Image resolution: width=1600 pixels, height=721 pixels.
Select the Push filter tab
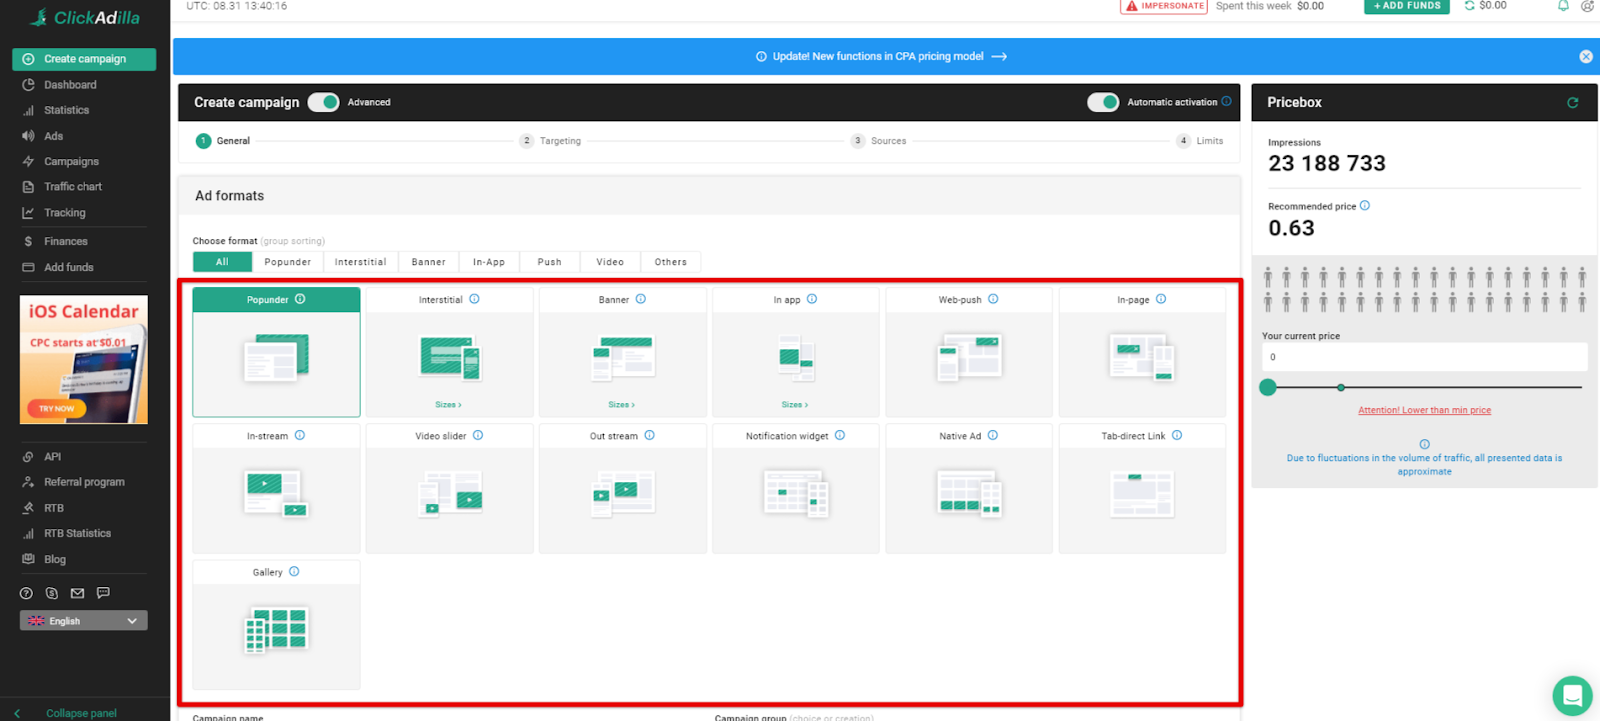pyautogui.click(x=550, y=262)
